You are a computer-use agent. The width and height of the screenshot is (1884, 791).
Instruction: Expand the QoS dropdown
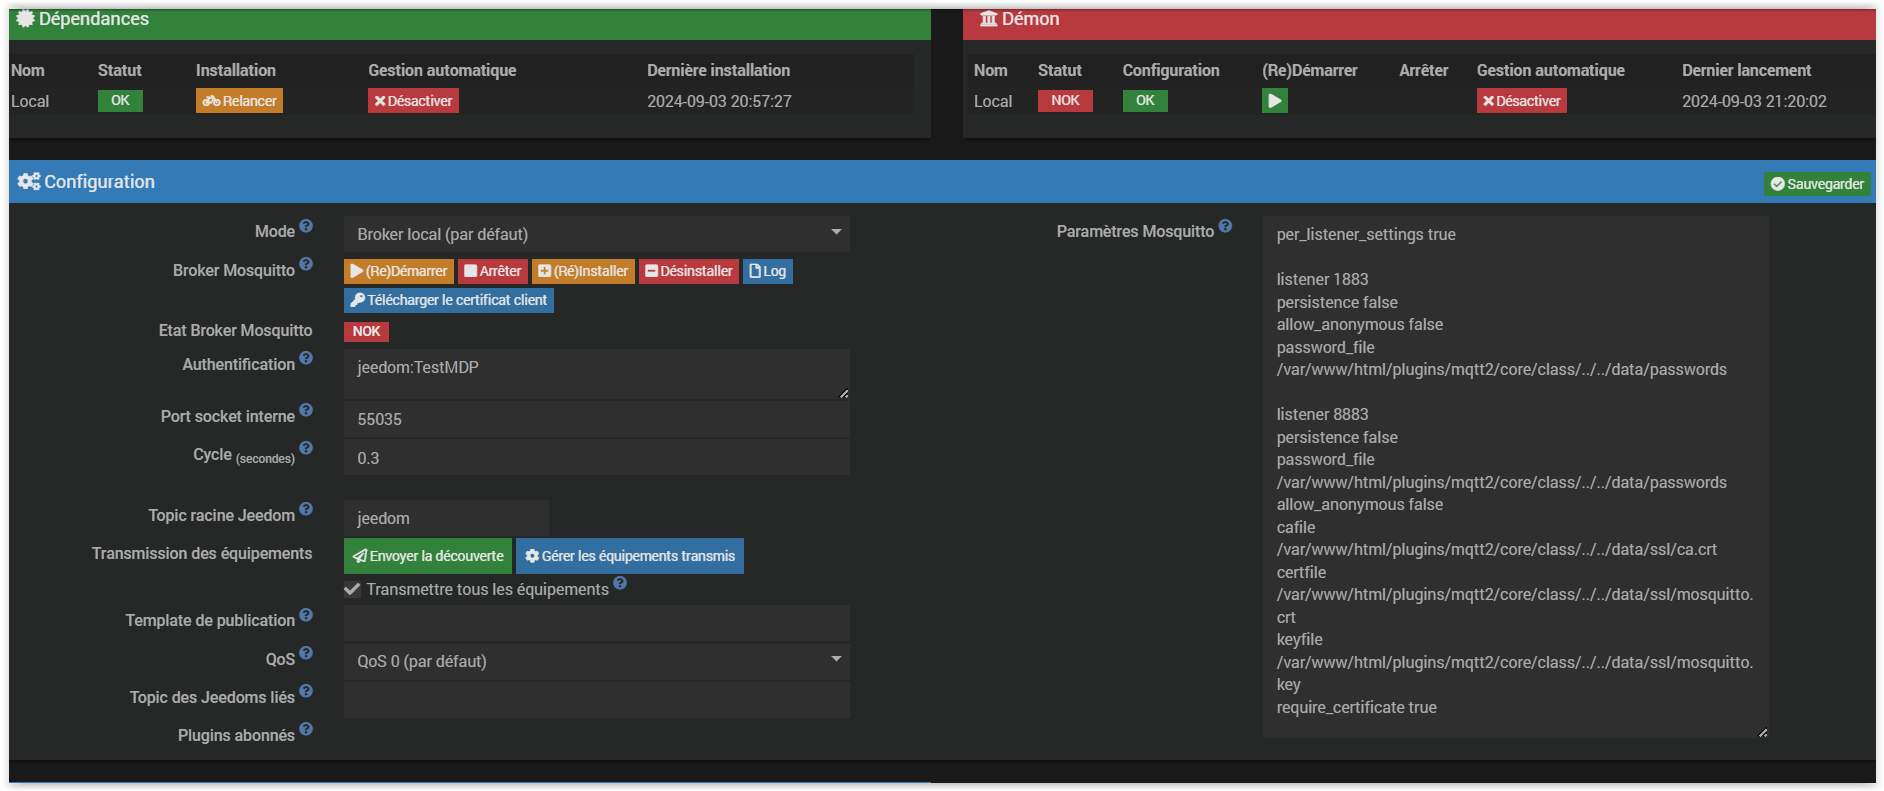point(596,661)
